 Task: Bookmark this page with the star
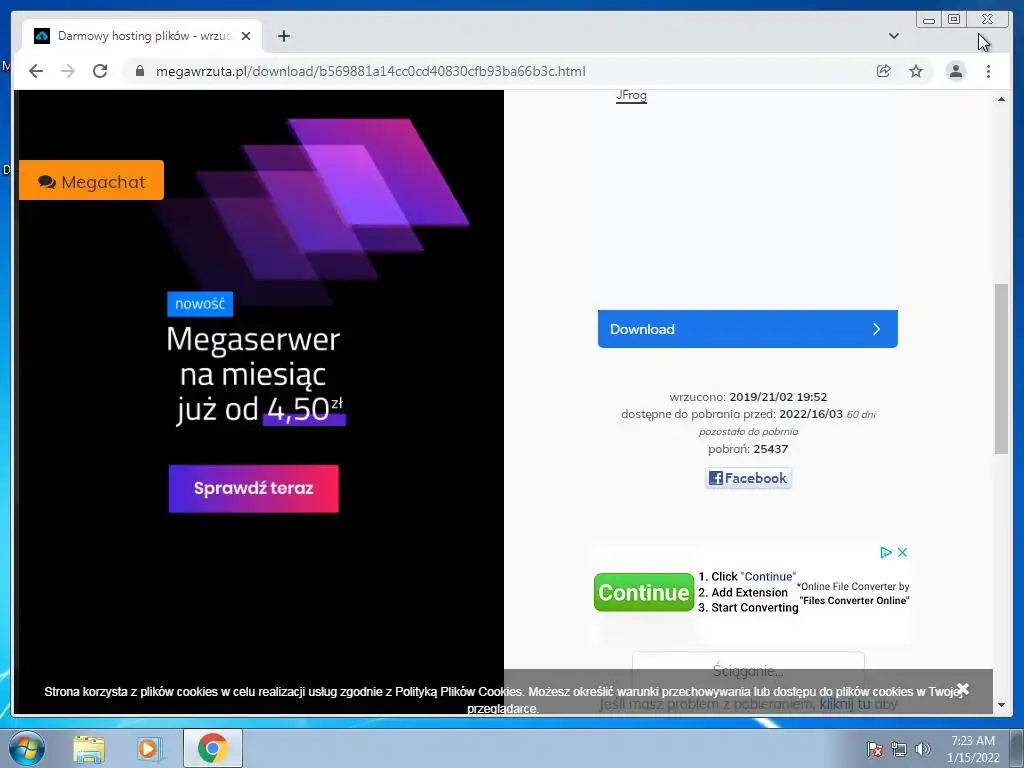coord(916,71)
